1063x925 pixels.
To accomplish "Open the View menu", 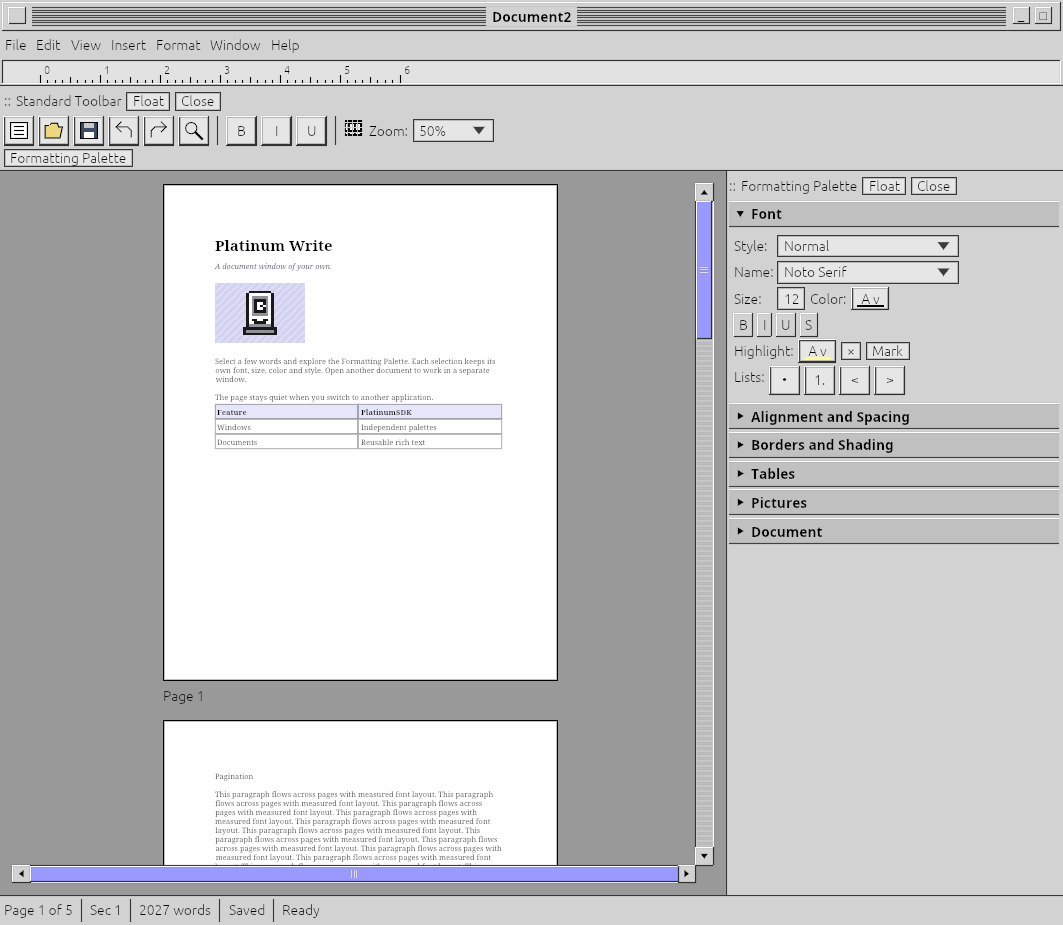I will point(85,45).
